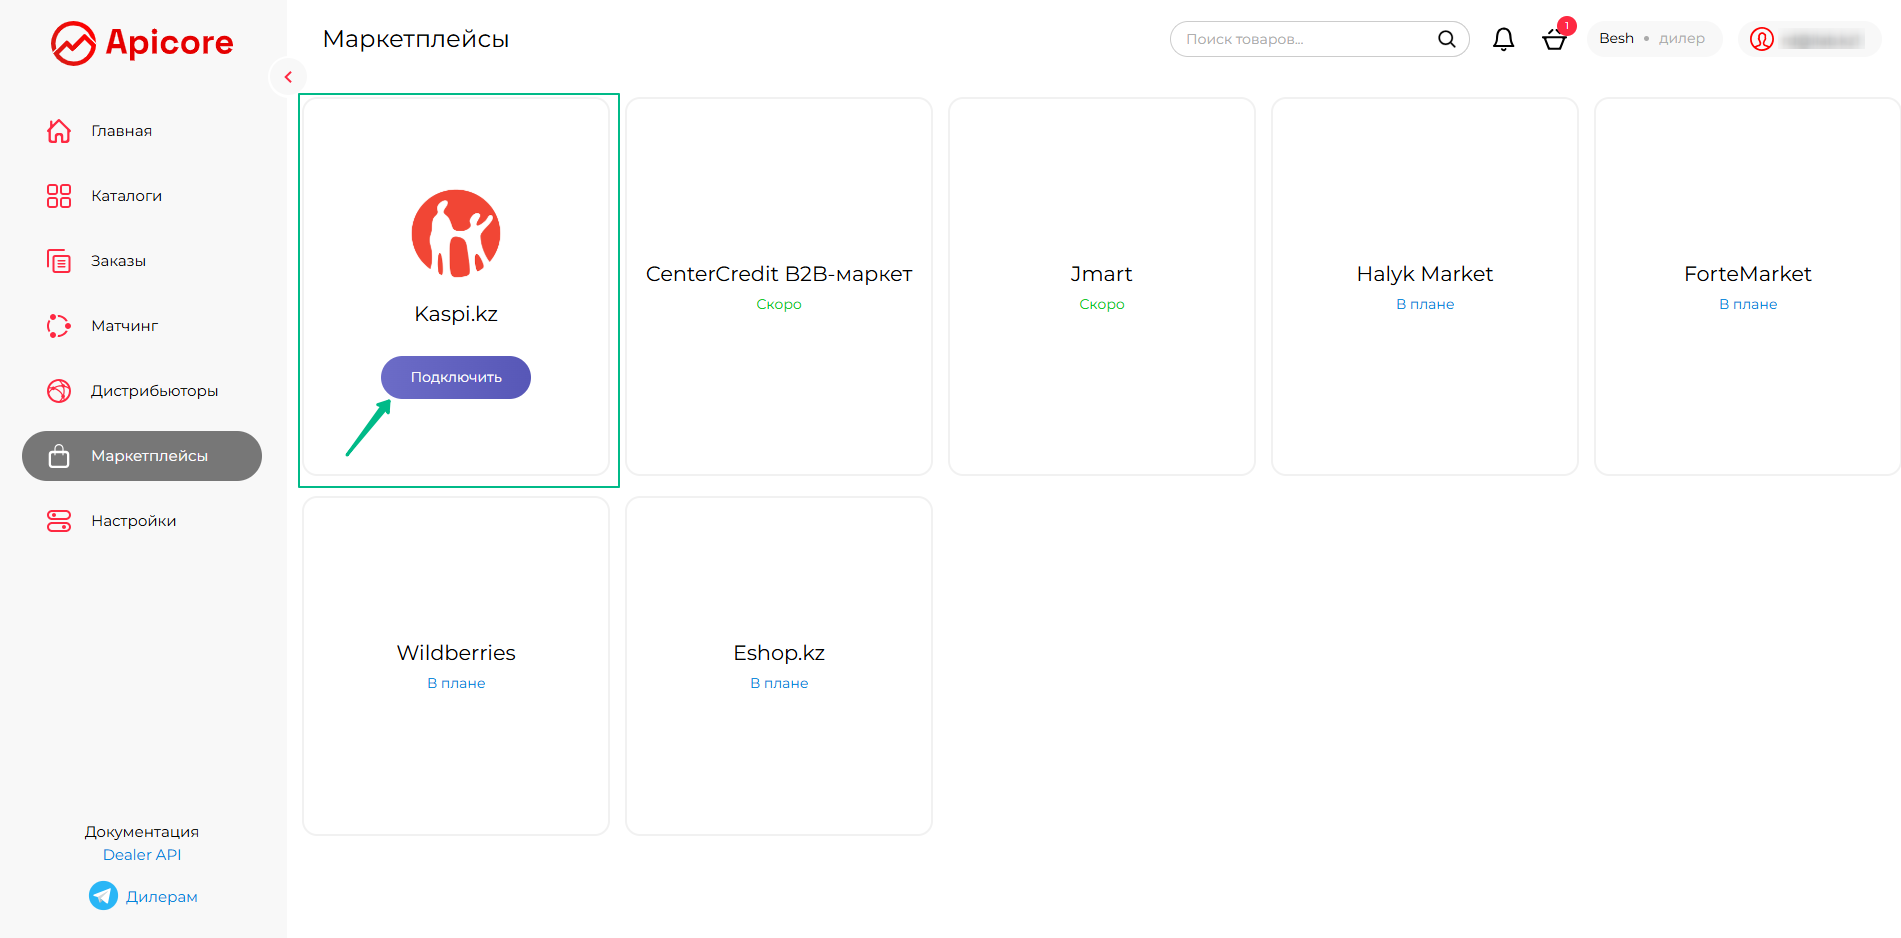Select the Halyk Market card
The width and height of the screenshot is (1901, 938).
coord(1424,286)
